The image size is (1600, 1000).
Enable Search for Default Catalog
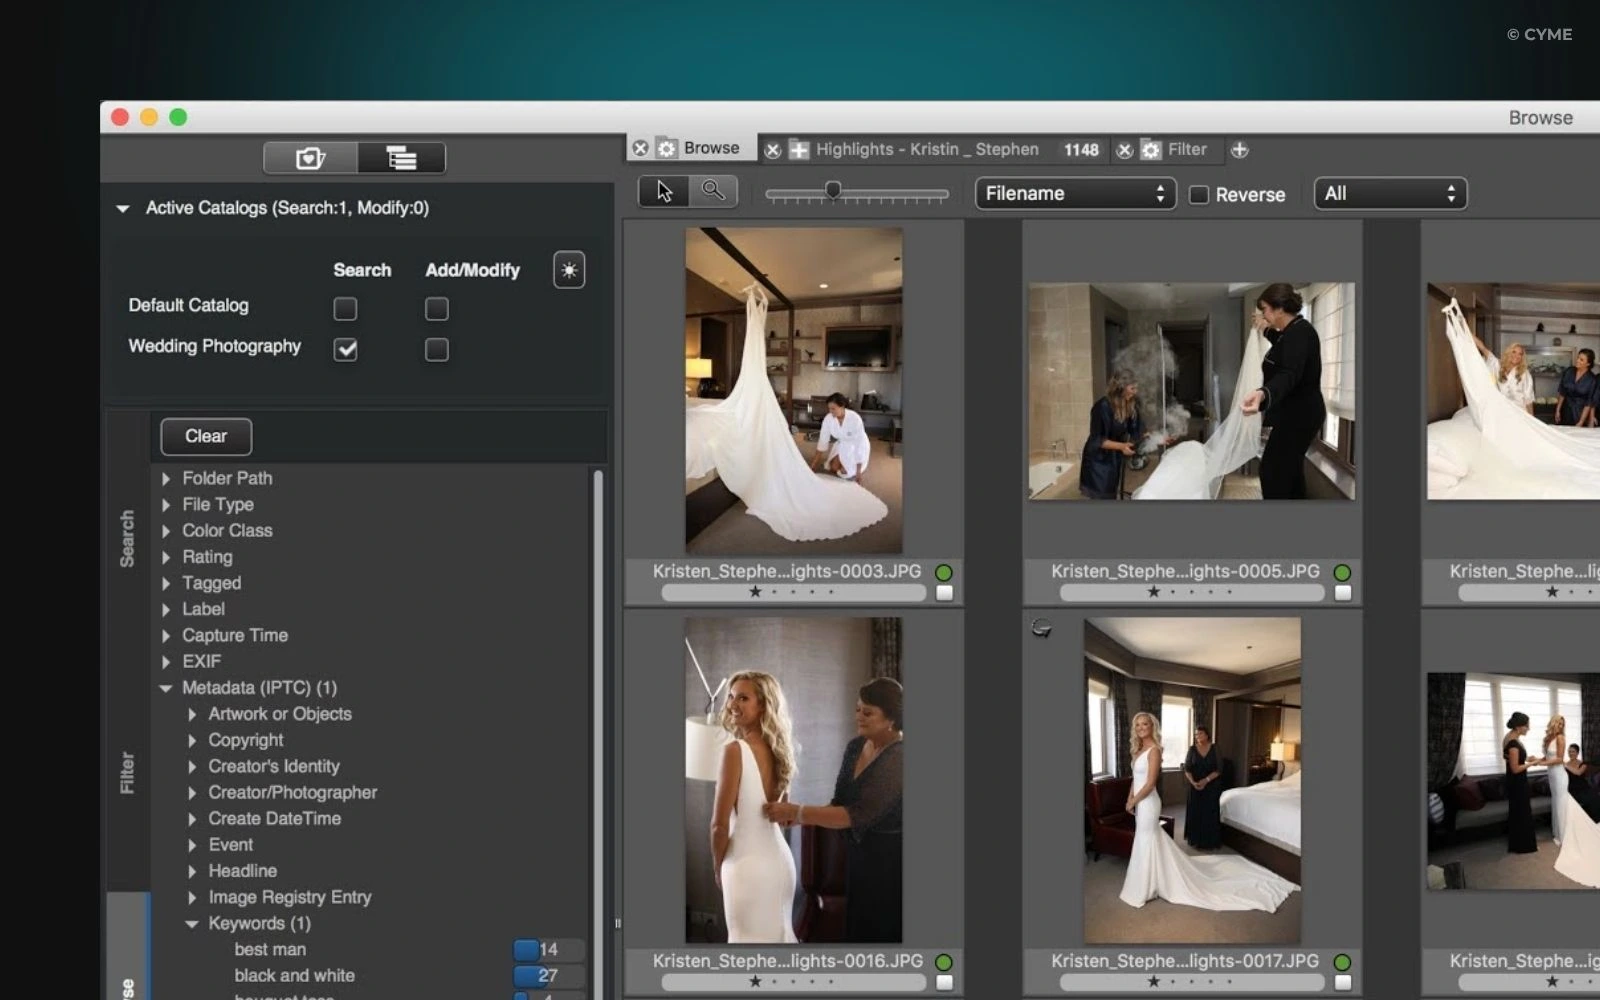[345, 309]
